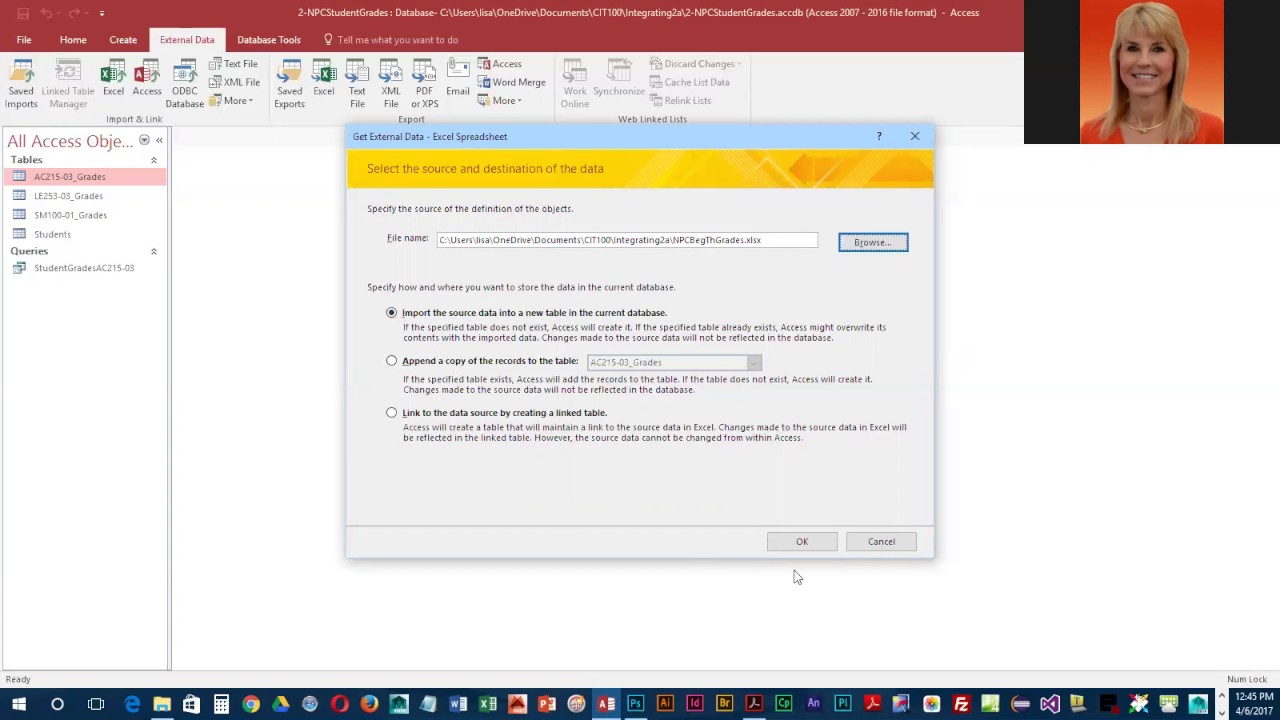This screenshot has width=1280, height=720.
Task: Select Append a copy of records option
Action: pyautogui.click(x=391, y=361)
